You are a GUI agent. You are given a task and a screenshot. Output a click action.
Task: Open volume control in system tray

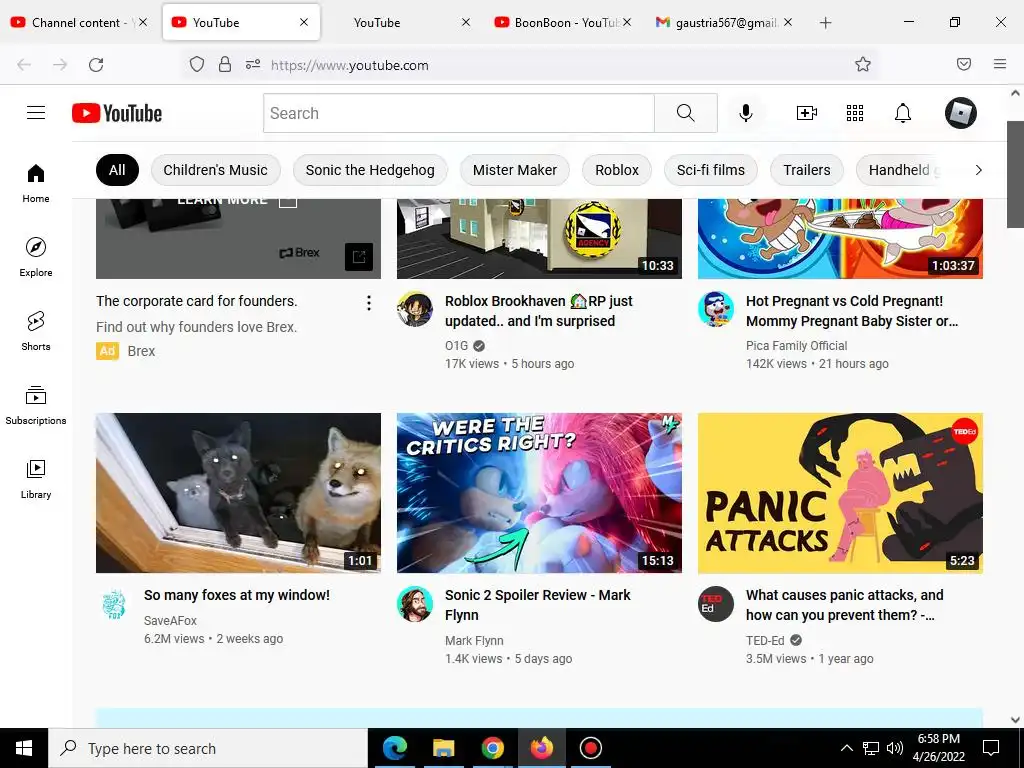(895, 748)
